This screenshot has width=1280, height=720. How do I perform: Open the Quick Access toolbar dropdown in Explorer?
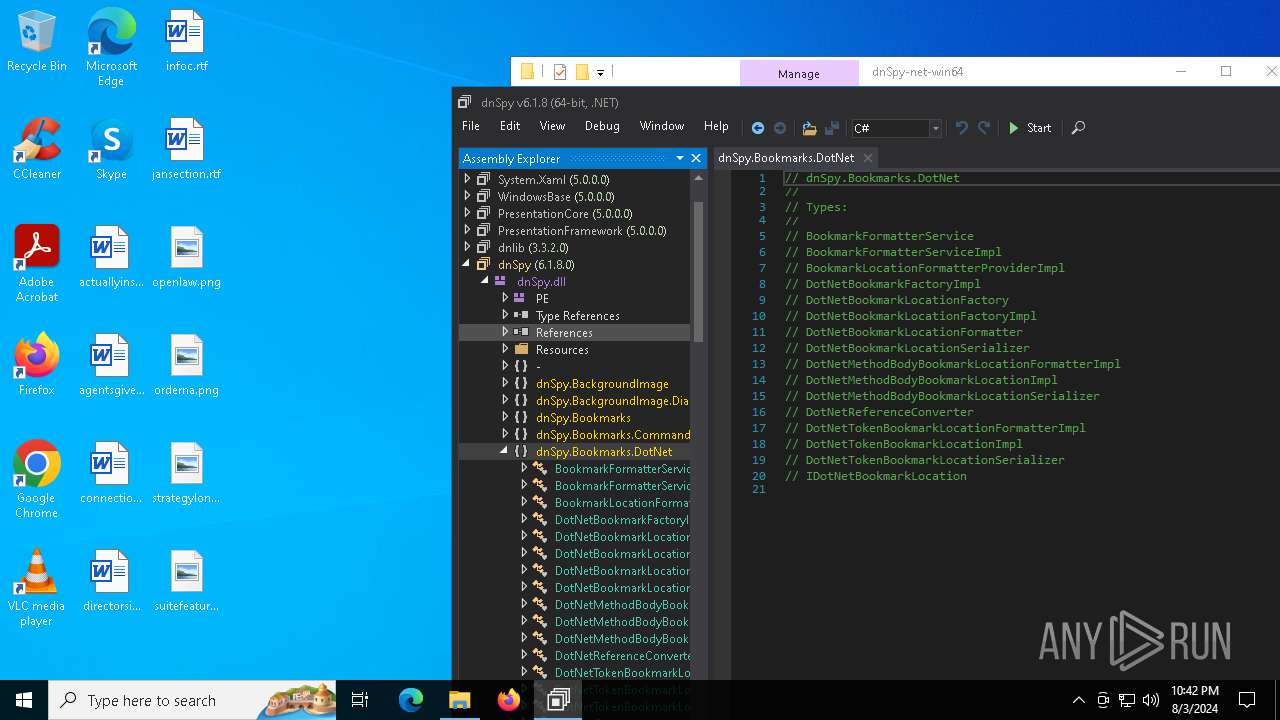[x=600, y=72]
